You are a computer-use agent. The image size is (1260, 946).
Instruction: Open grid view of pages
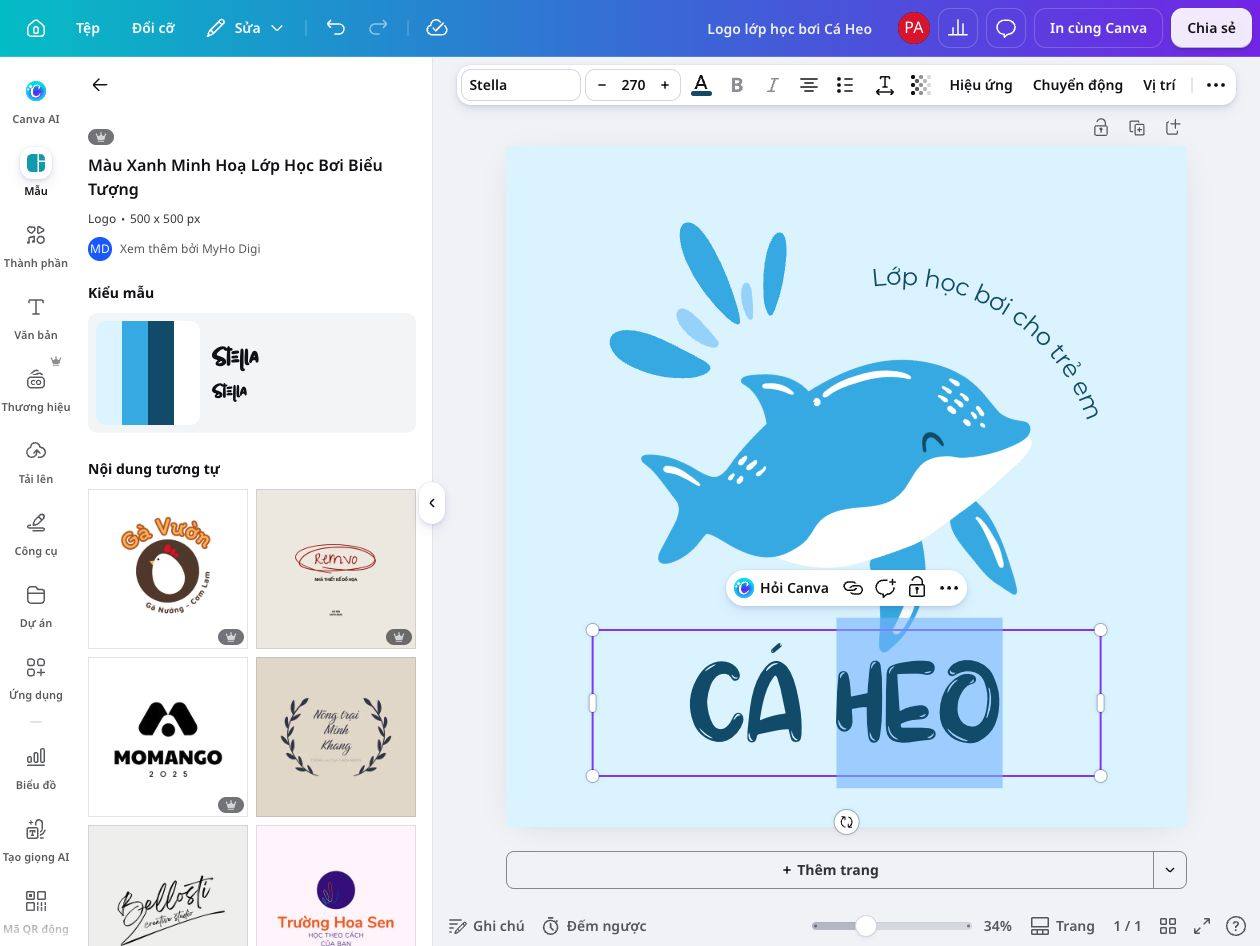pos(1167,926)
